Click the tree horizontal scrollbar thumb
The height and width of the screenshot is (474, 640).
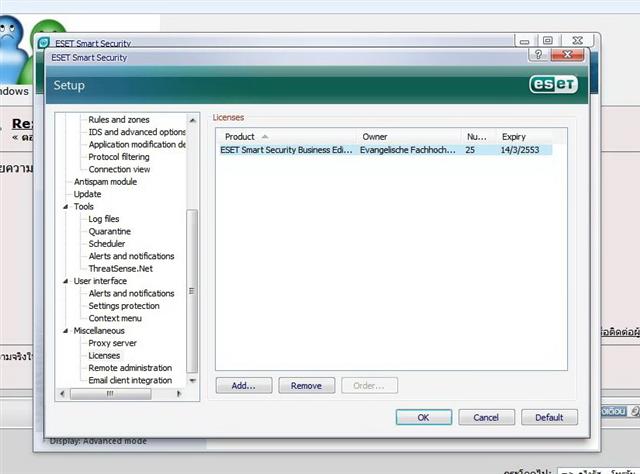click(110, 394)
